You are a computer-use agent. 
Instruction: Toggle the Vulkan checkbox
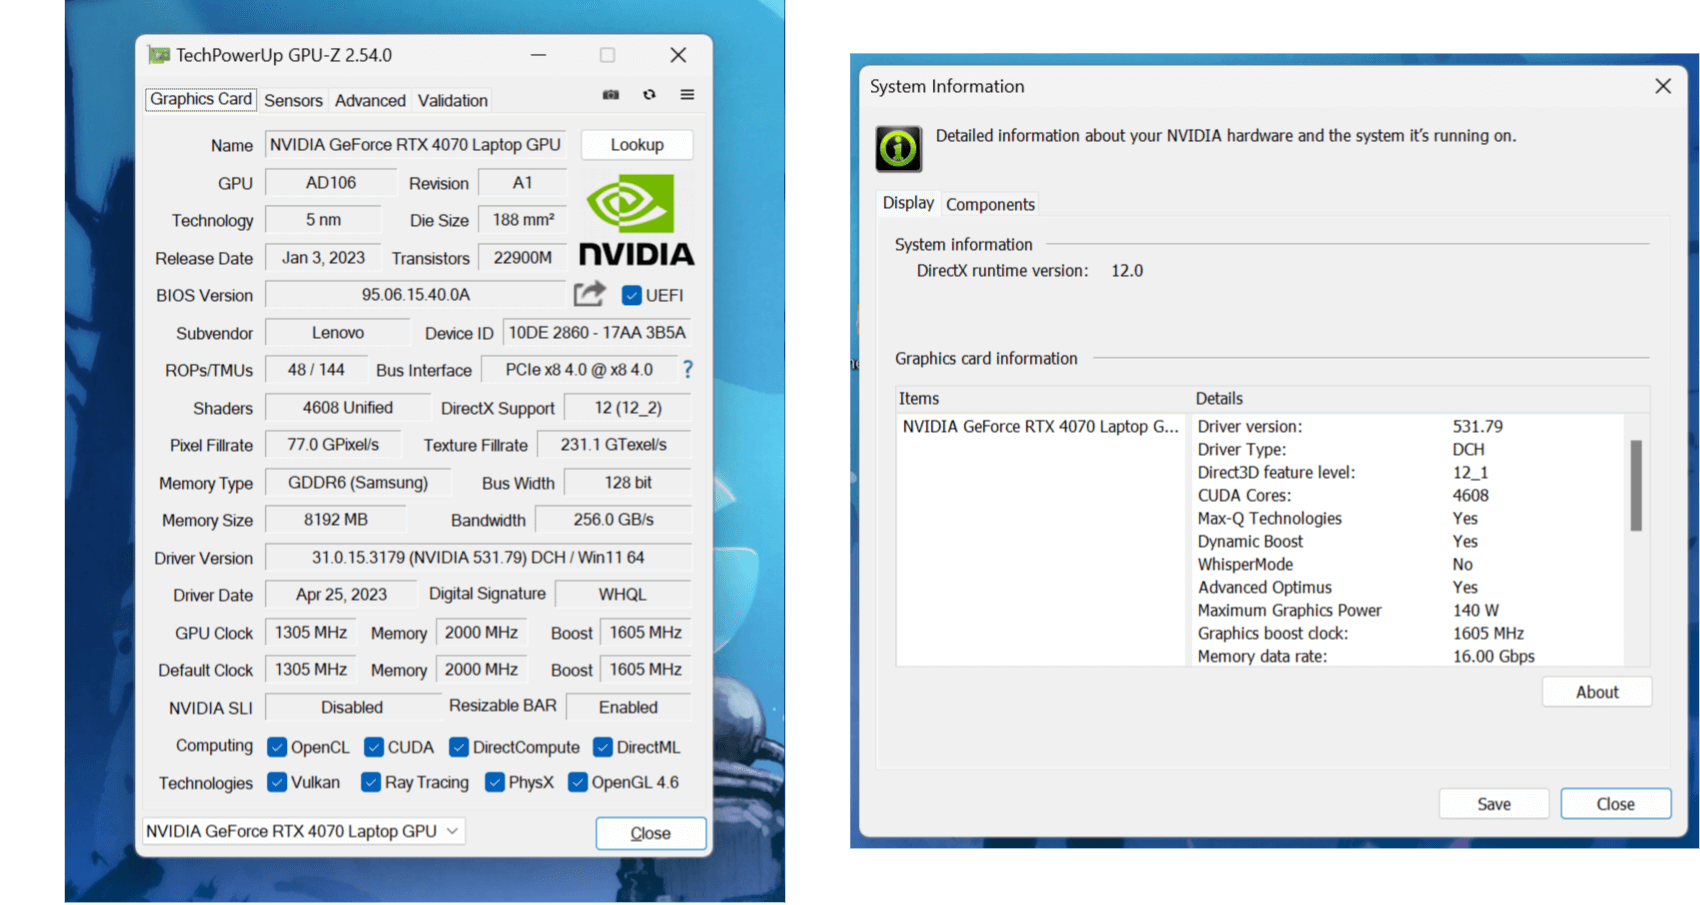pyautogui.click(x=277, y=782)
